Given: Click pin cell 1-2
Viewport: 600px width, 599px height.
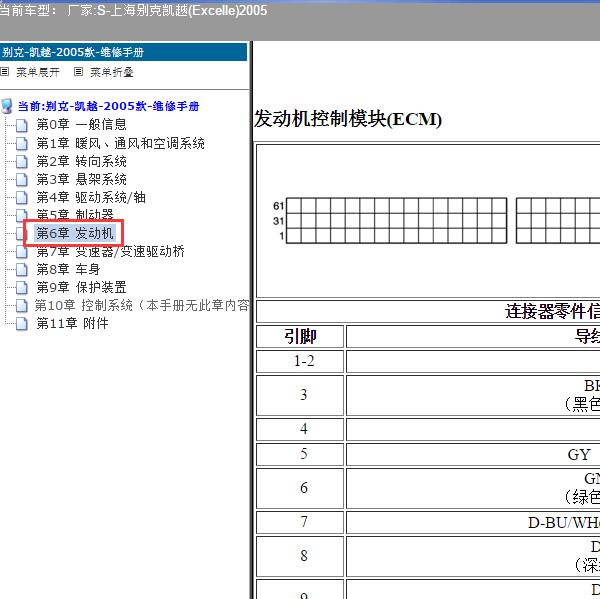Looking at the screenshot, I should [300, 361].
